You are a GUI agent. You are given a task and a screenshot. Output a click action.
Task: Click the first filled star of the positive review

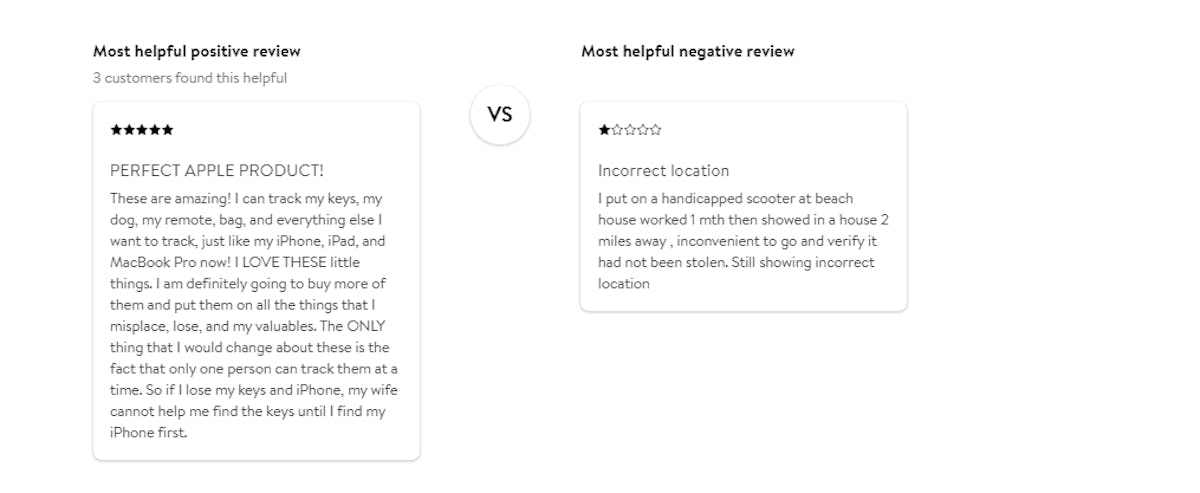[x=116, y=130]
